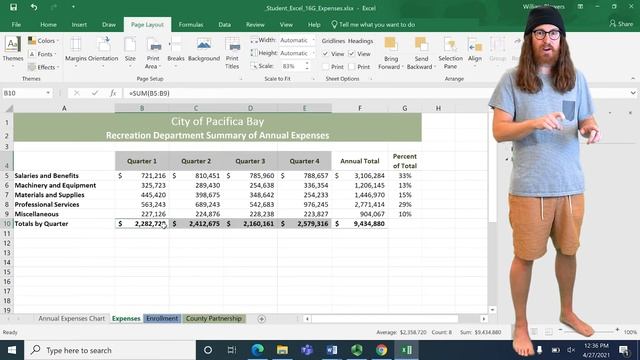This screenshot has width=640, height=360.
Task: Open Google Chrome from the taskbar
Action: tap(382, 350)
